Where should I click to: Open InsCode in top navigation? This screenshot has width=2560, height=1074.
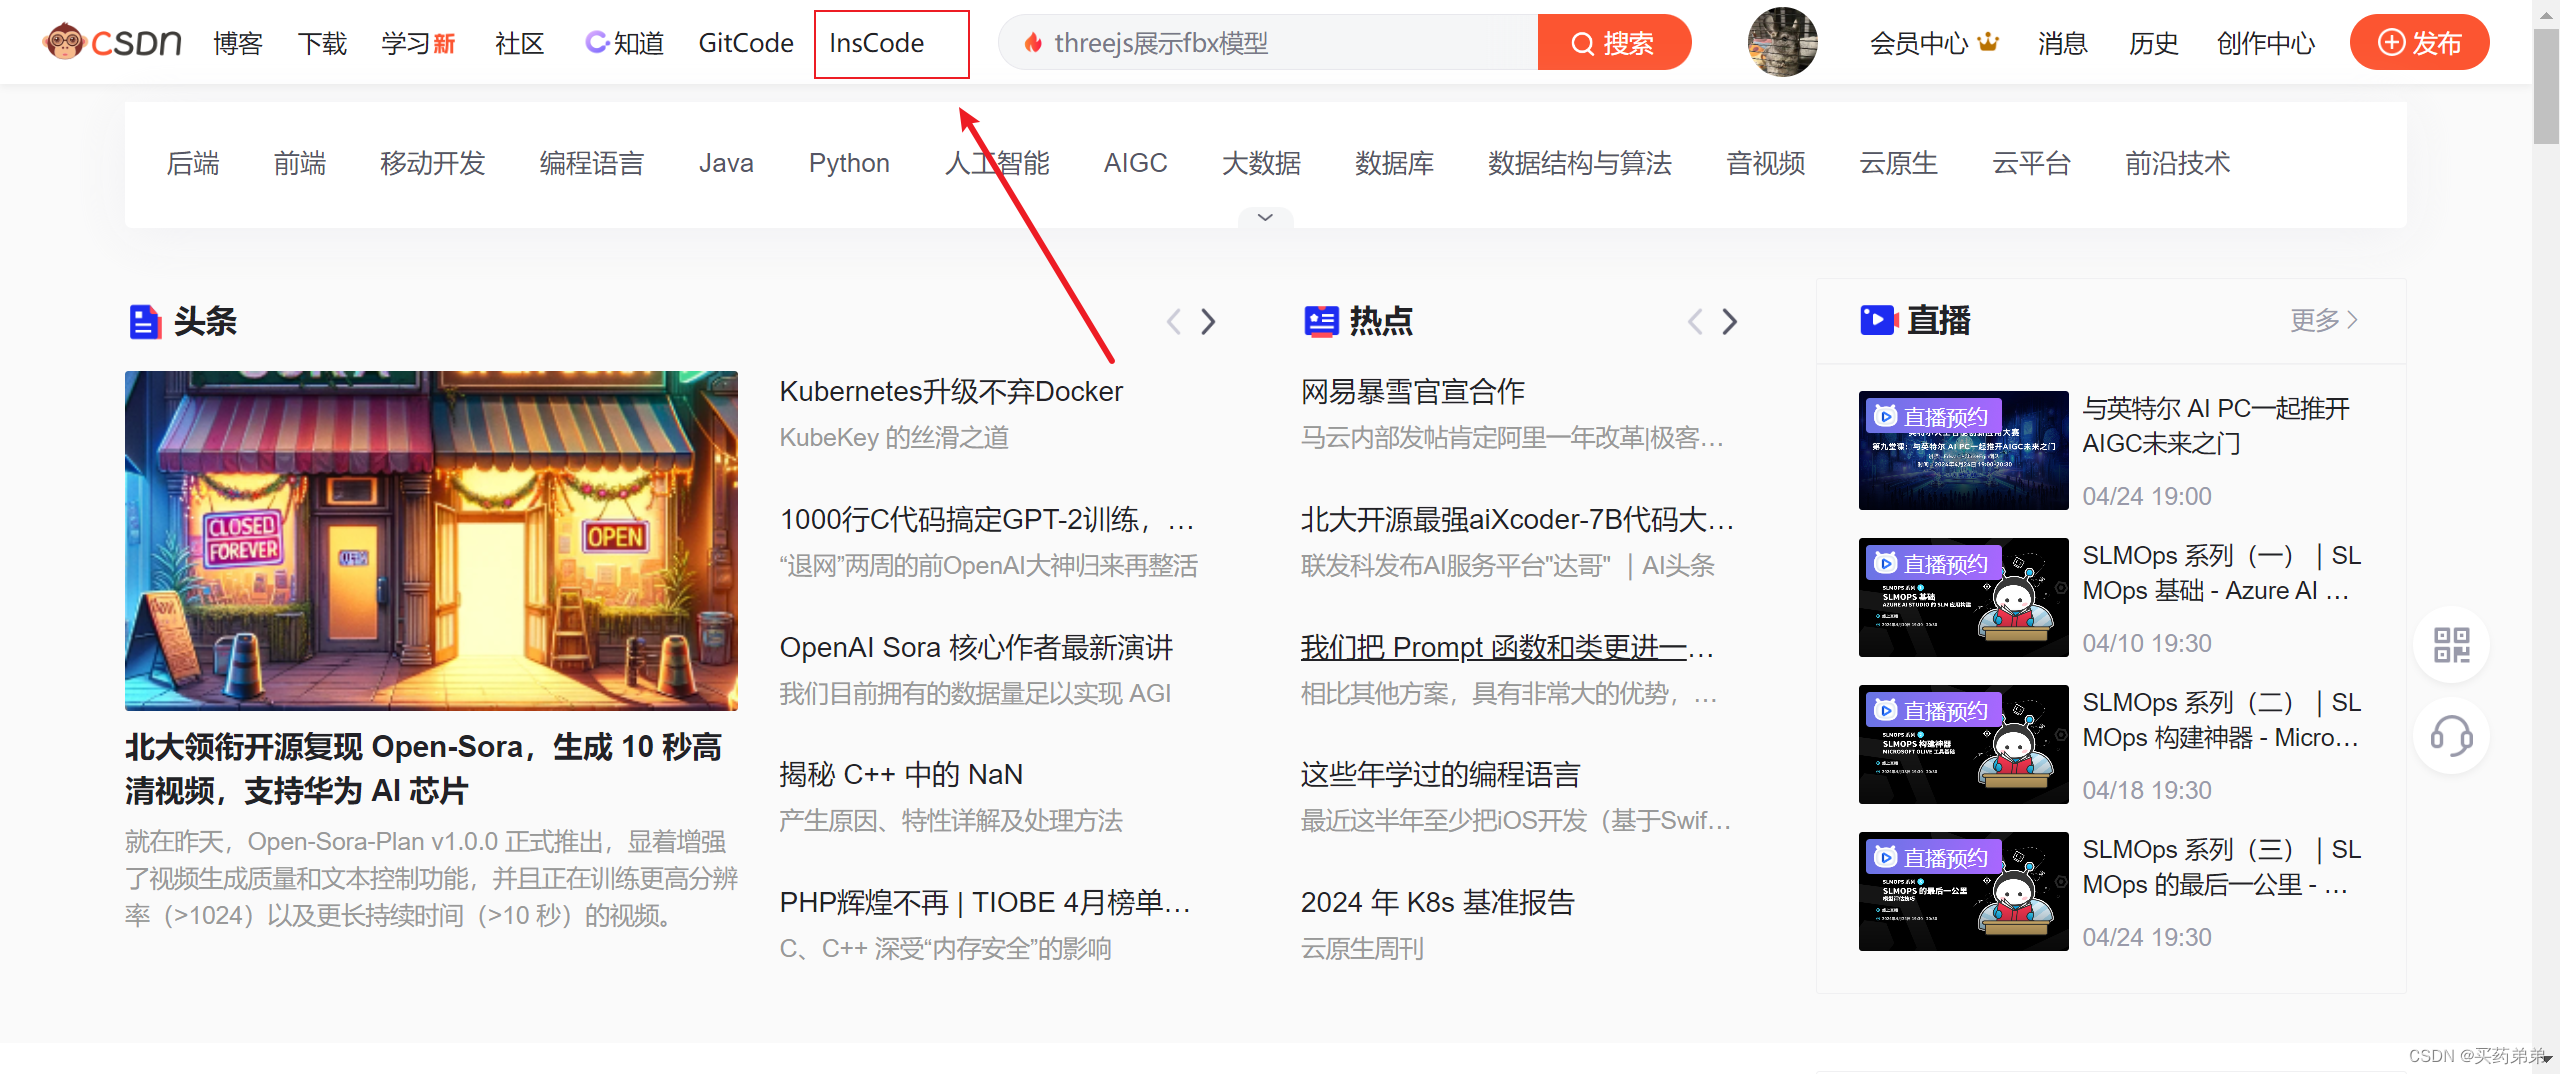tap(877, 43)
